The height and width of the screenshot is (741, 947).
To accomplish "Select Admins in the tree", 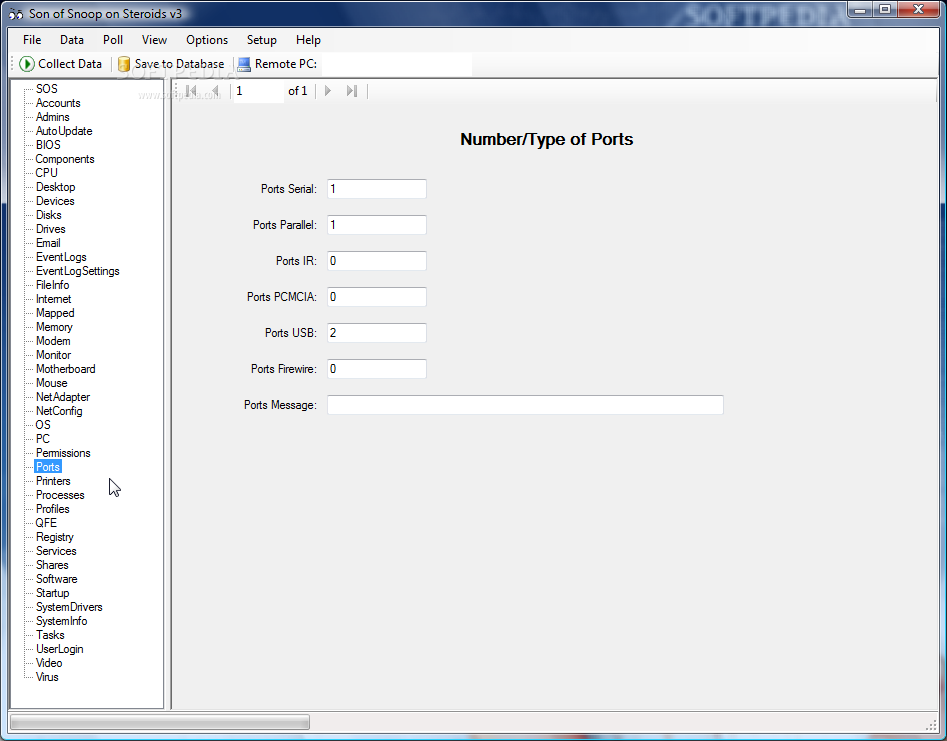I will coord(53,117).
